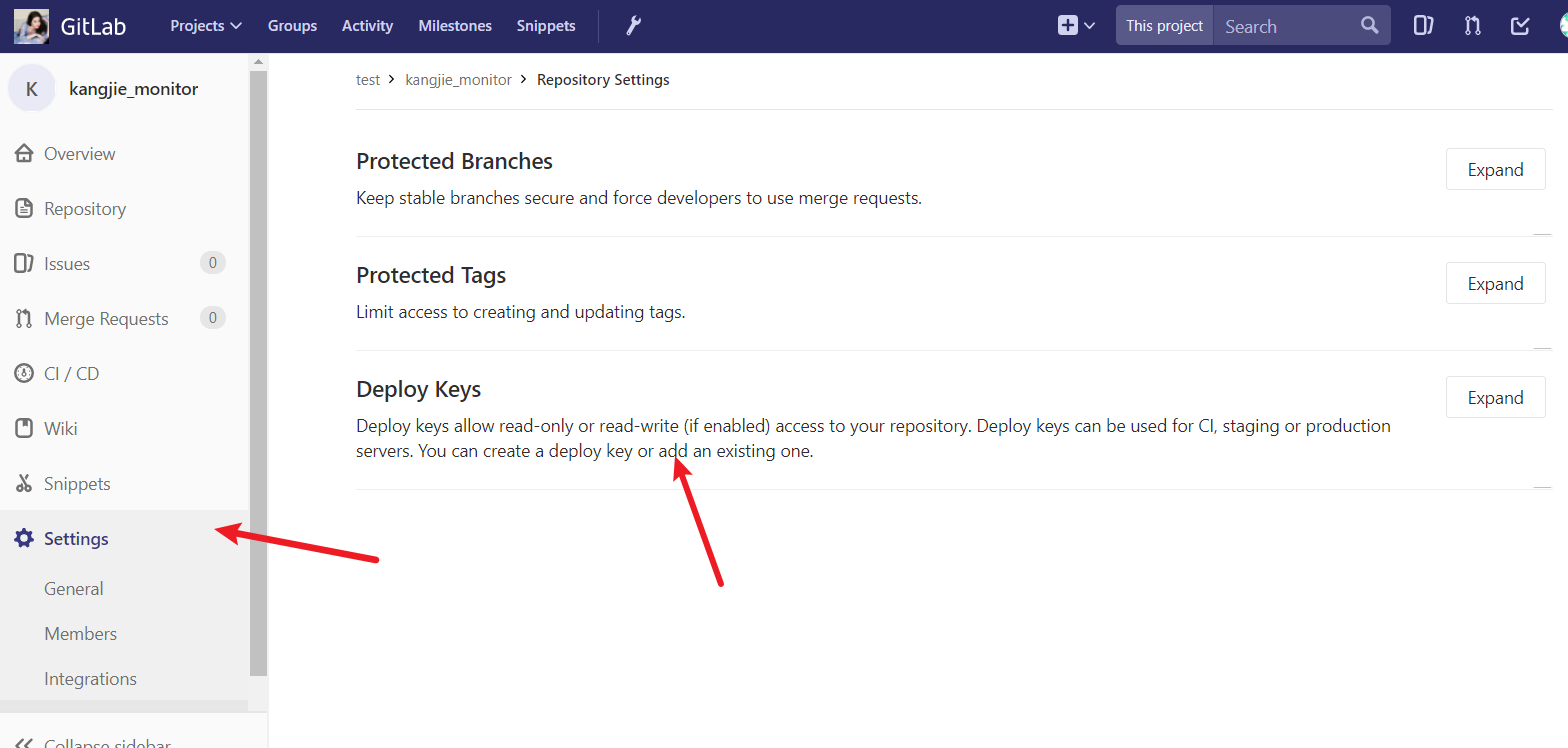Screen dimensions: 1568x748
Task: Open merge requests icon in the top bar
Action: point(1472,26)
